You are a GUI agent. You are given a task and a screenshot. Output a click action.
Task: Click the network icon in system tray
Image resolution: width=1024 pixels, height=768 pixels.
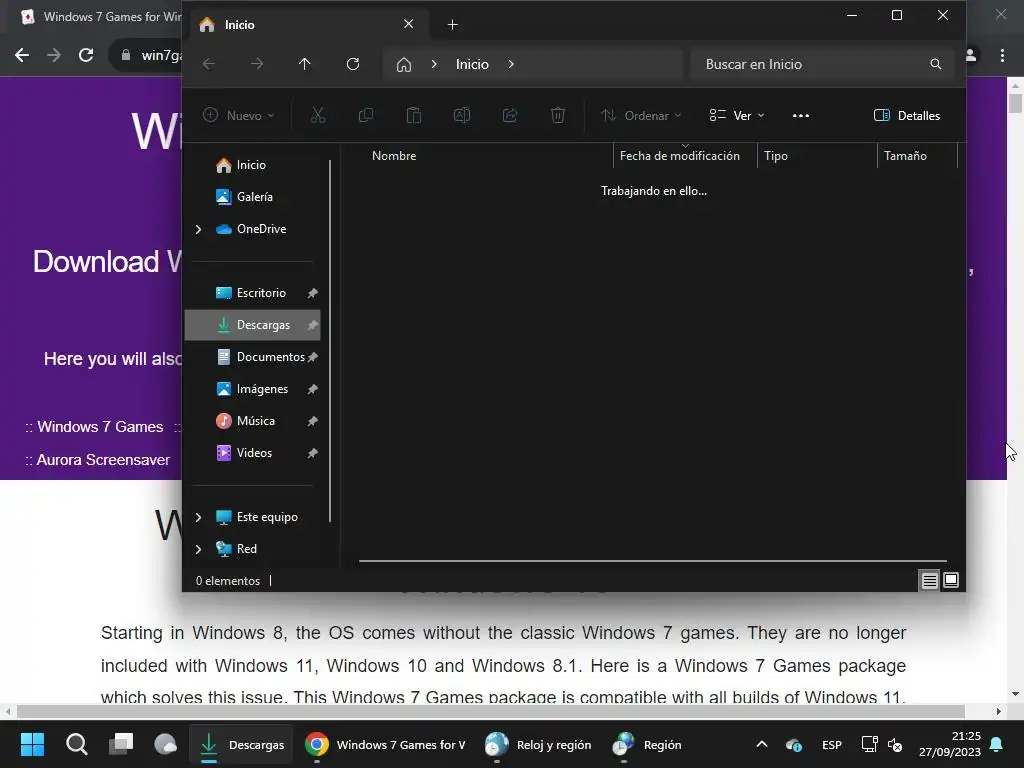(x=869, y=744)
